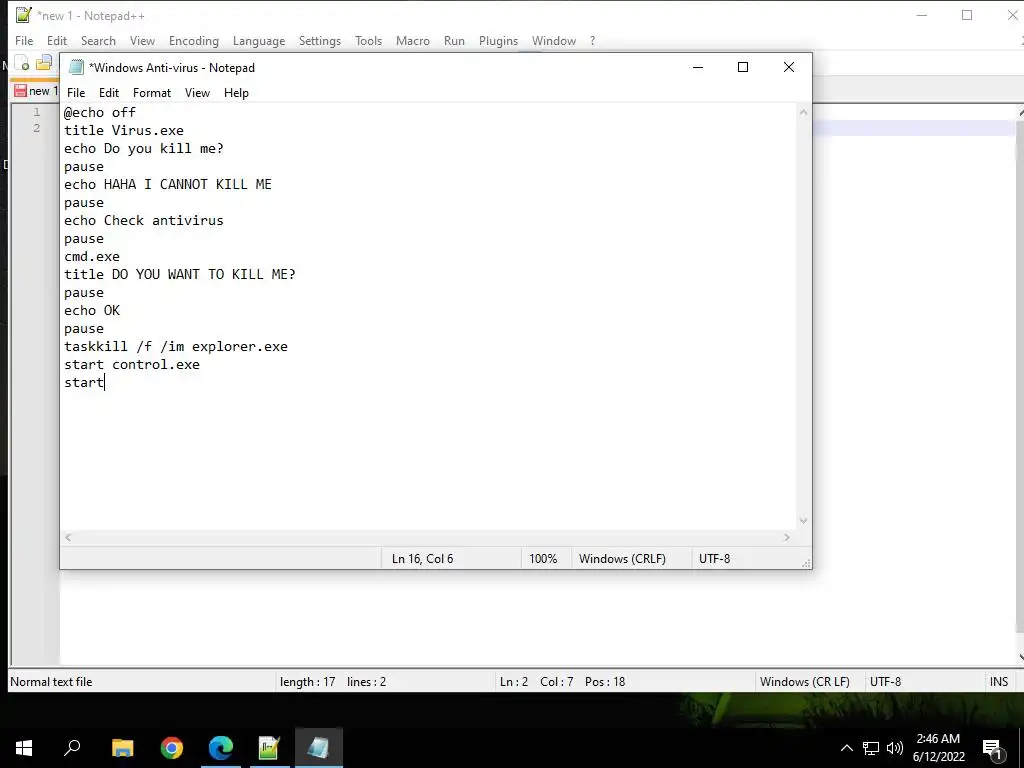
Task: Open the Window menu in Notepad++
Action: coord(554,40)
